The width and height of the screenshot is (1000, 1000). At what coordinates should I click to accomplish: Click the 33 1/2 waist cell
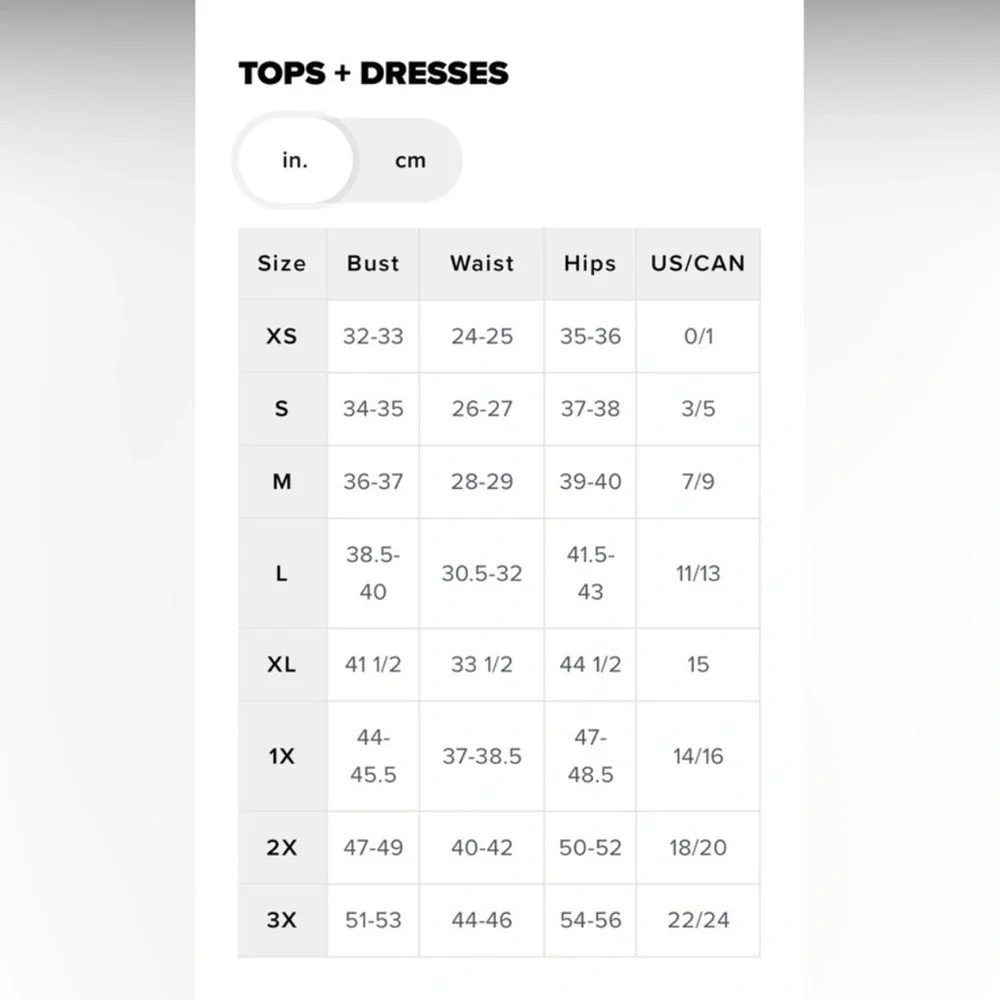481,664
